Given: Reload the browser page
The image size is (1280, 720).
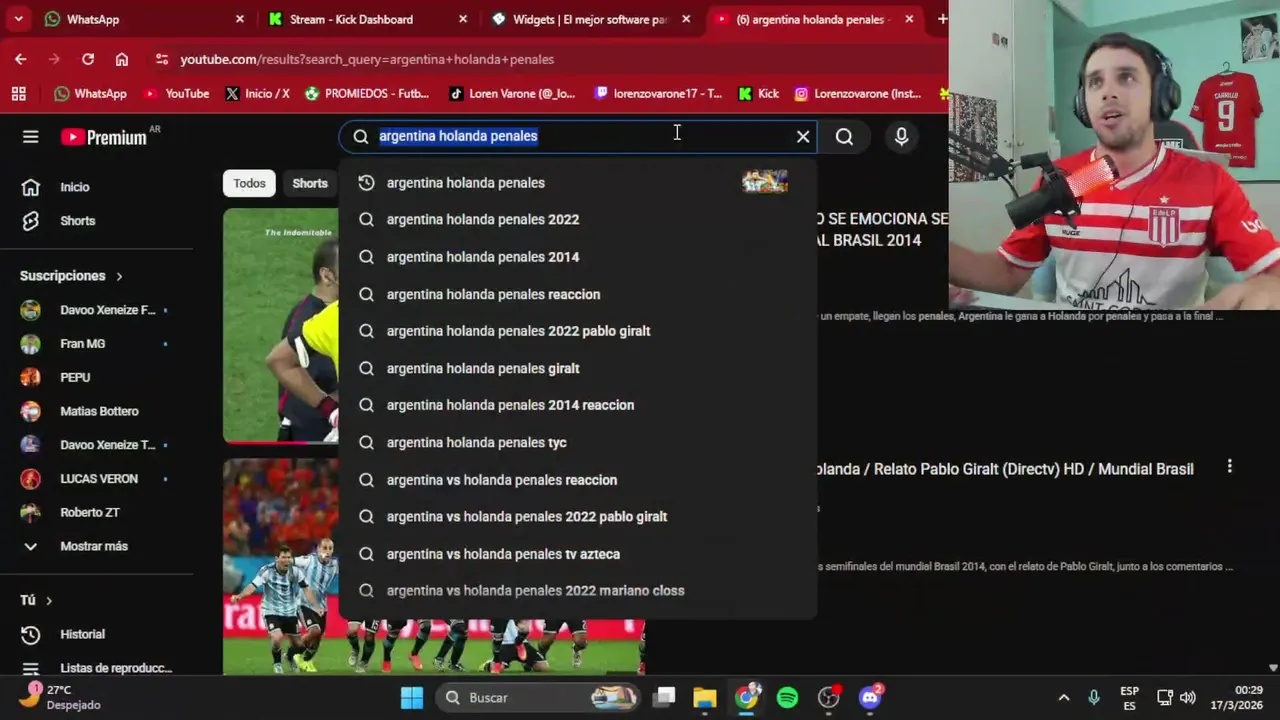Looking at the screenshot, I should (x=88, y=59).
